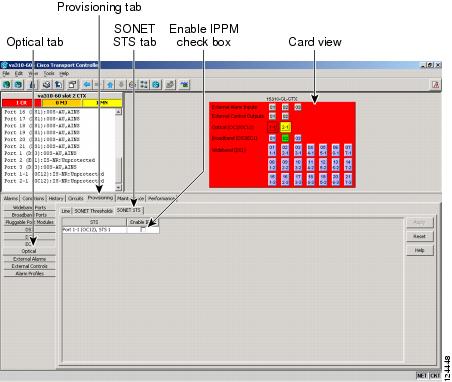Select green broadband port on card view
This screenshot has width=452, height=382.
(285, 138)
